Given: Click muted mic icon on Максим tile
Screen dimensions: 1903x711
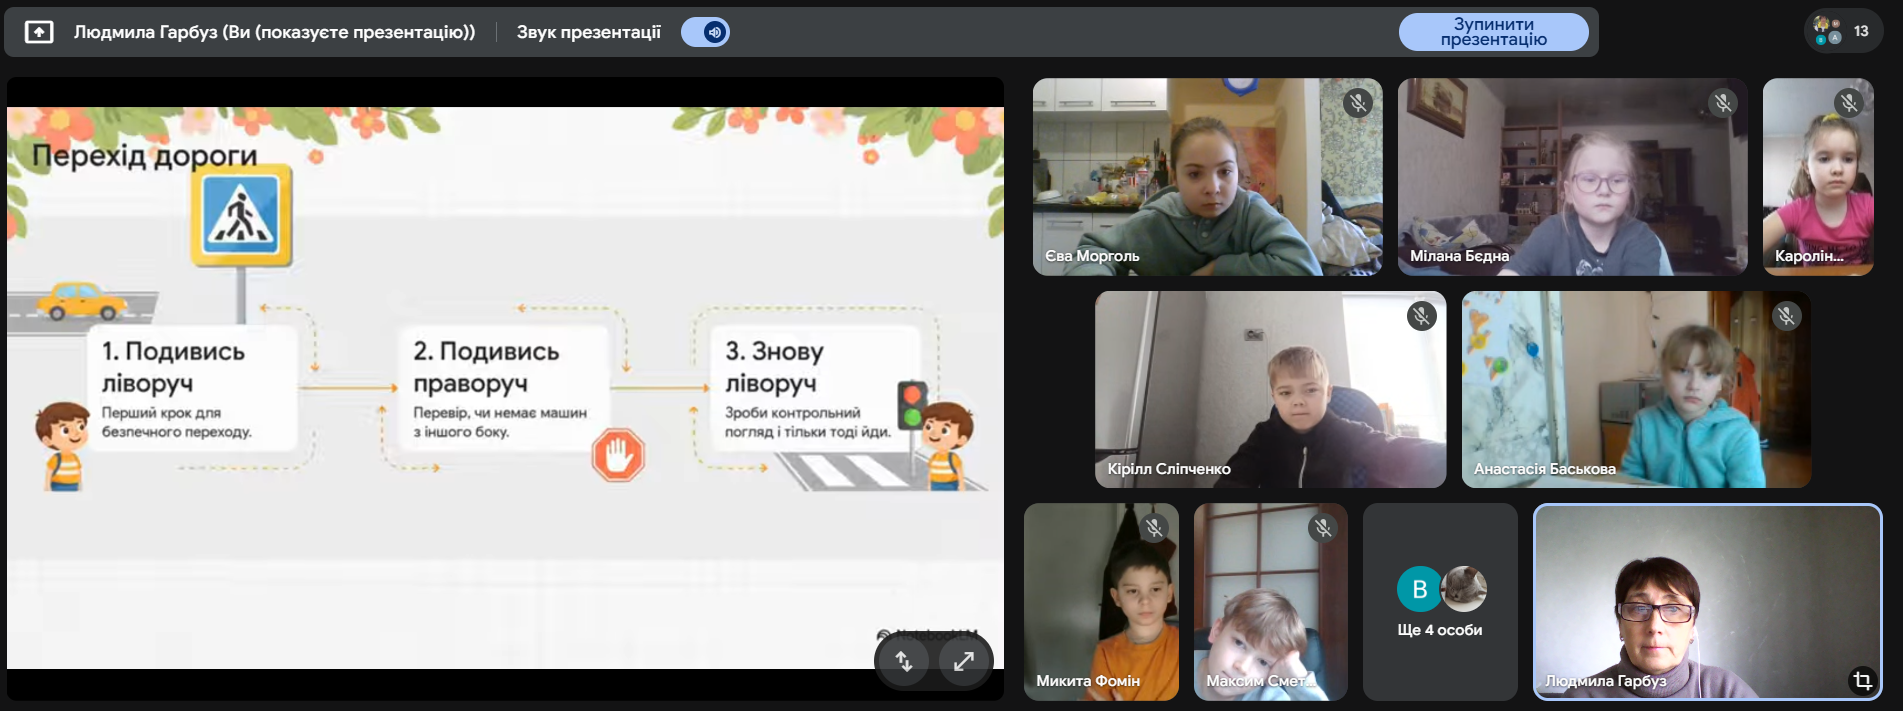Looking at the screenshot, I should pyautogui.click(x=1323, y=528).
